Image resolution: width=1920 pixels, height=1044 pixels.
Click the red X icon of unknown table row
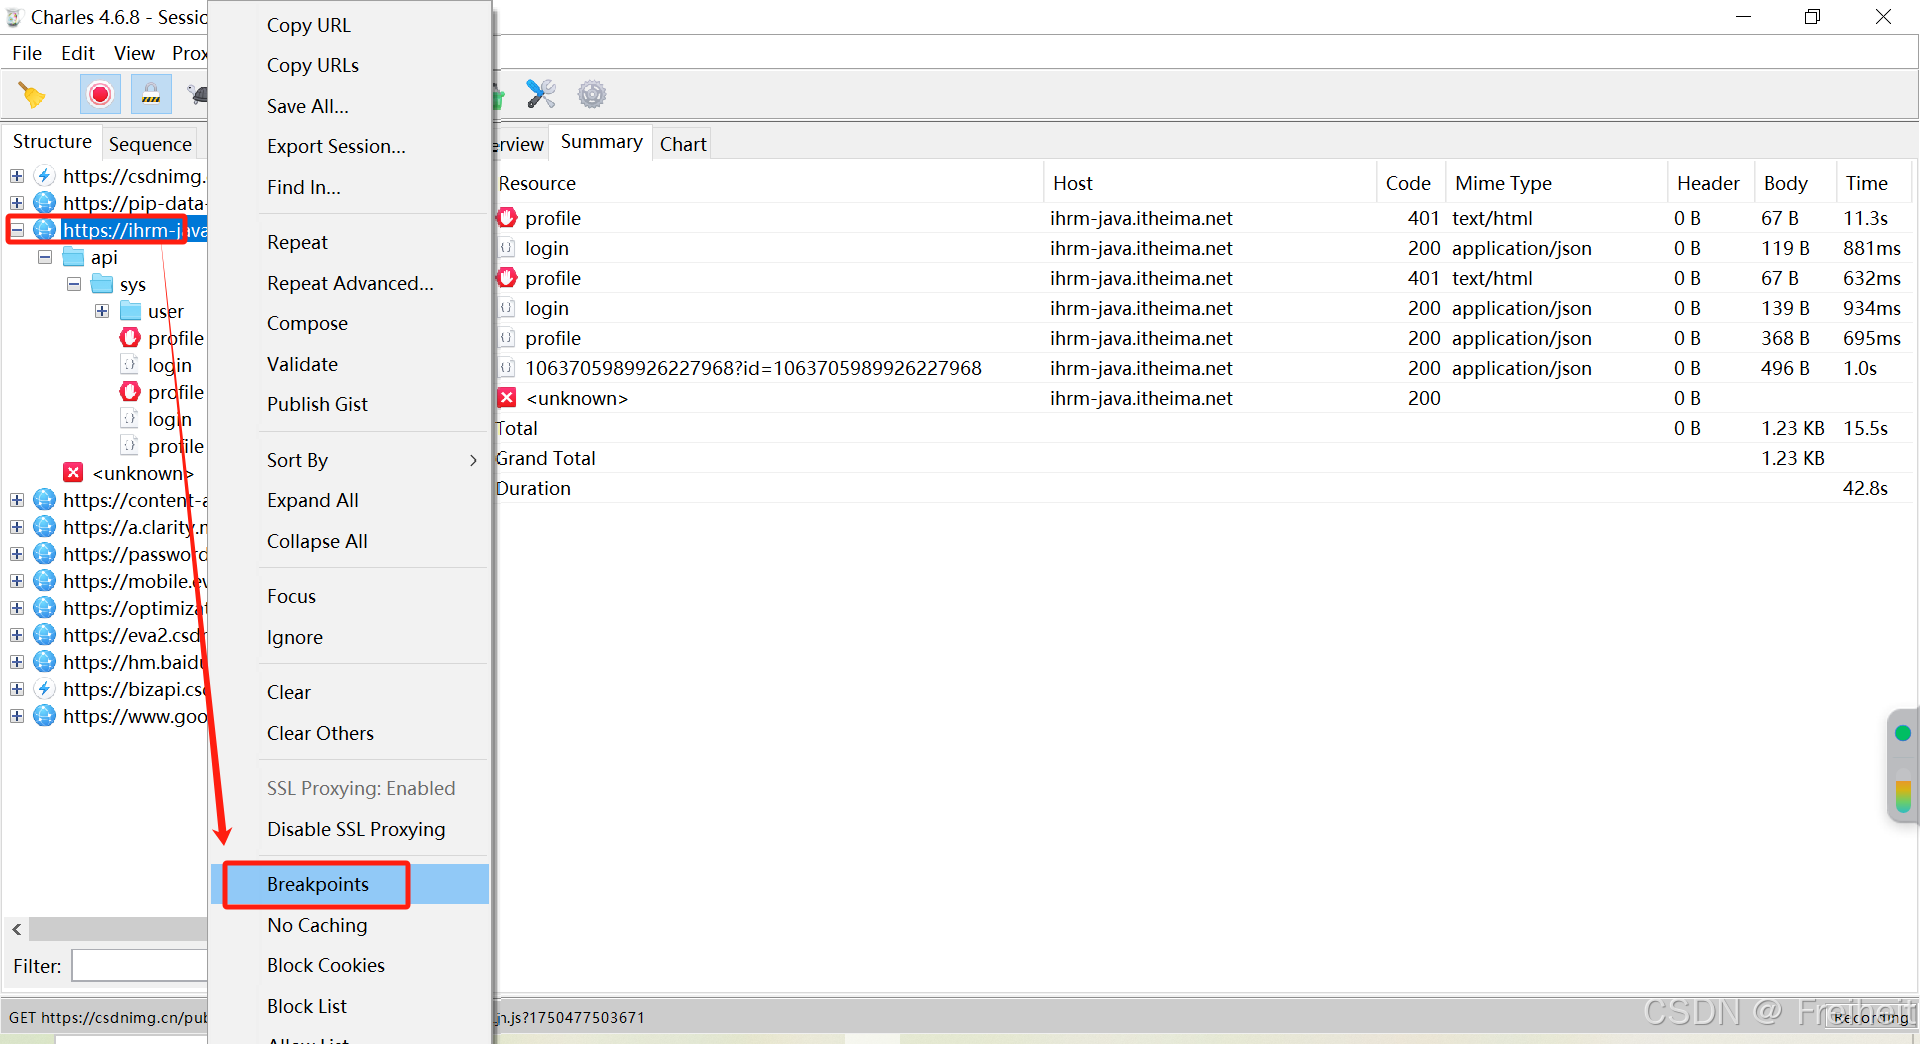(507, 398)
